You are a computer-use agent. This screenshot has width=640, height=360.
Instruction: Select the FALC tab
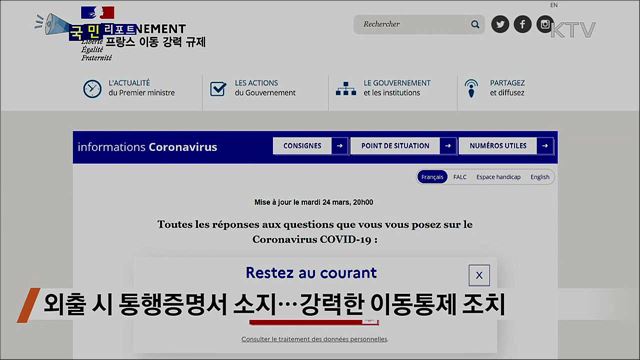tap(460, 177)
